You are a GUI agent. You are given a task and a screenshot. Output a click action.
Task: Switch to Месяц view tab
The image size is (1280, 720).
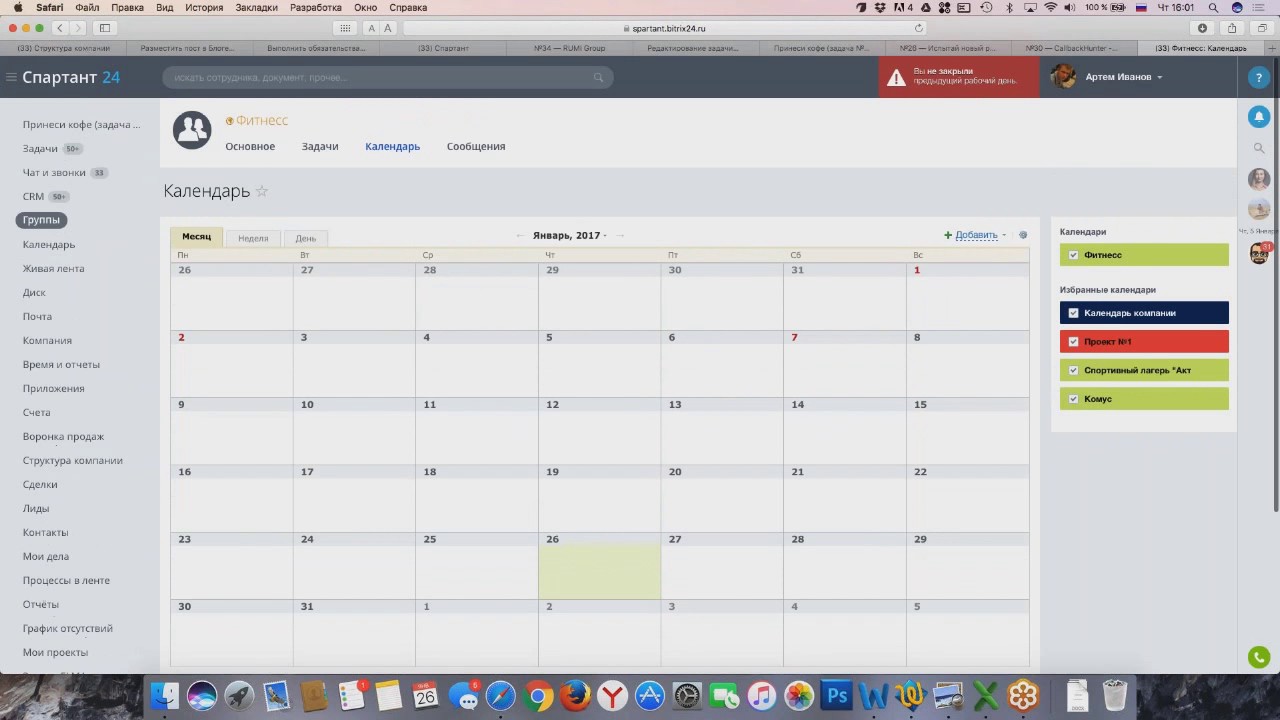pos(196,237)
